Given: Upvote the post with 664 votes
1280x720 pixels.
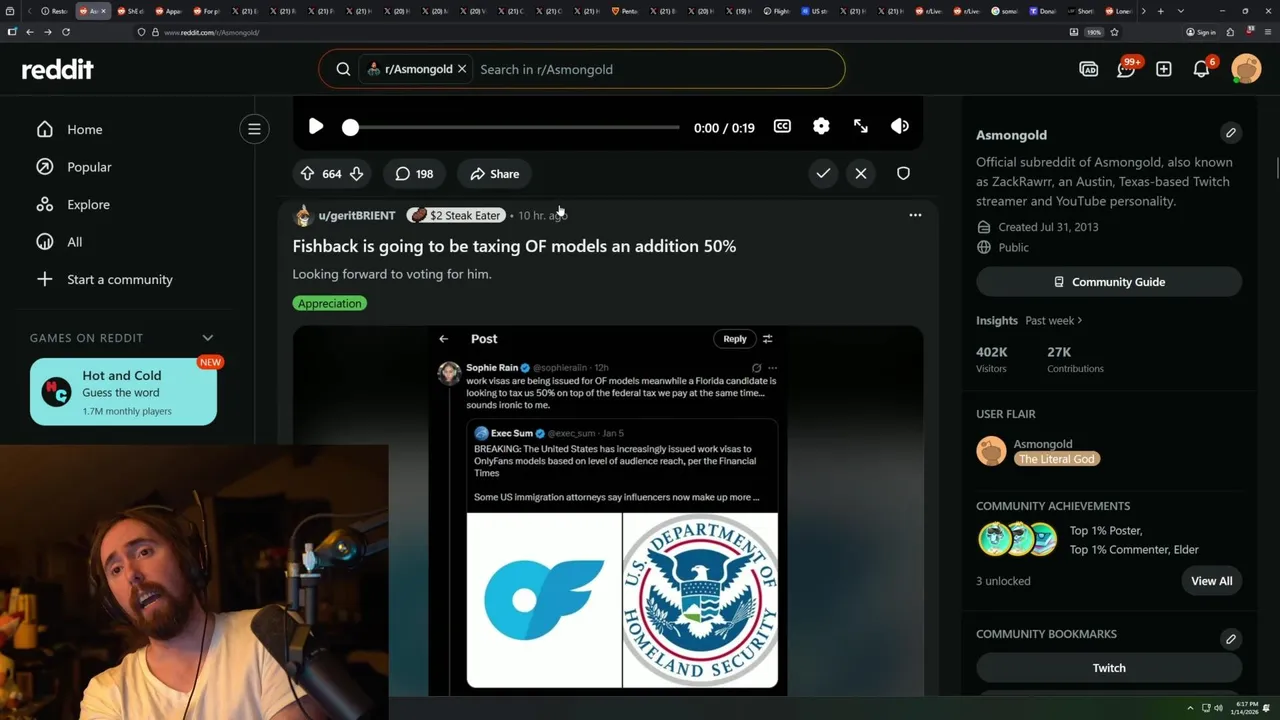Looking at the screenshot, I should [308, 174].
